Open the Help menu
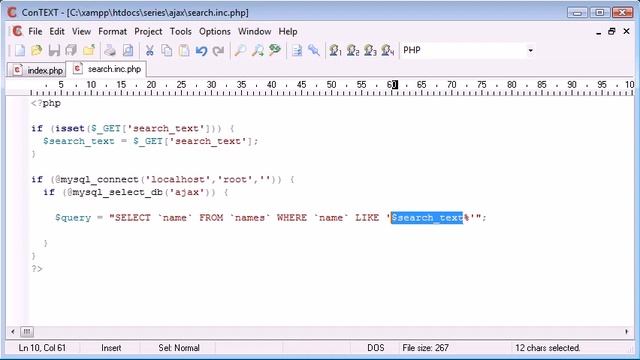 (x=288, y=31)
